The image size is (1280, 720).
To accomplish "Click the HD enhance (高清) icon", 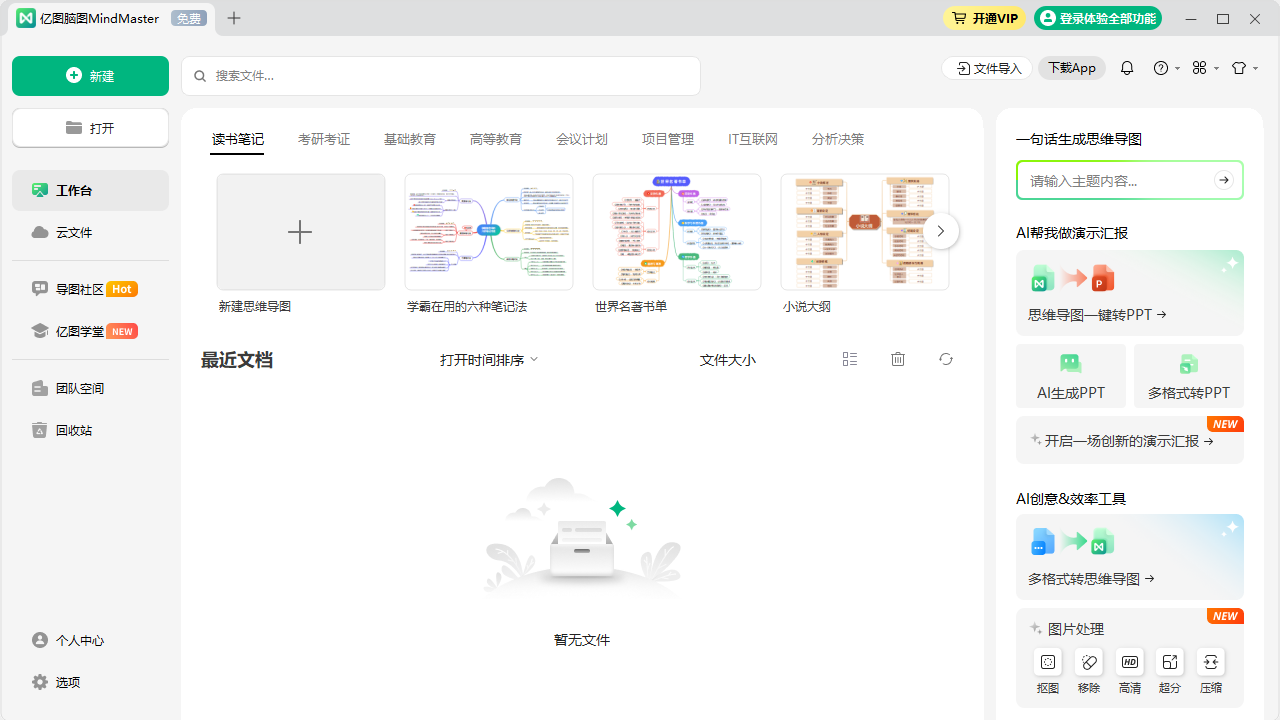I will (1130, 662).
